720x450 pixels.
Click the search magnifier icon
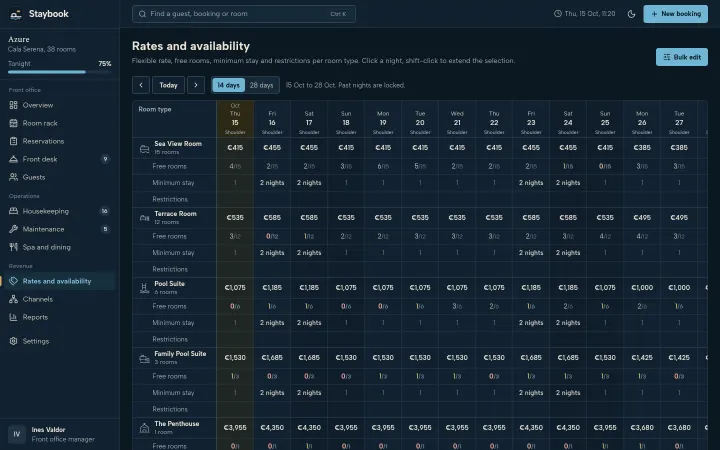click(142, 14)
